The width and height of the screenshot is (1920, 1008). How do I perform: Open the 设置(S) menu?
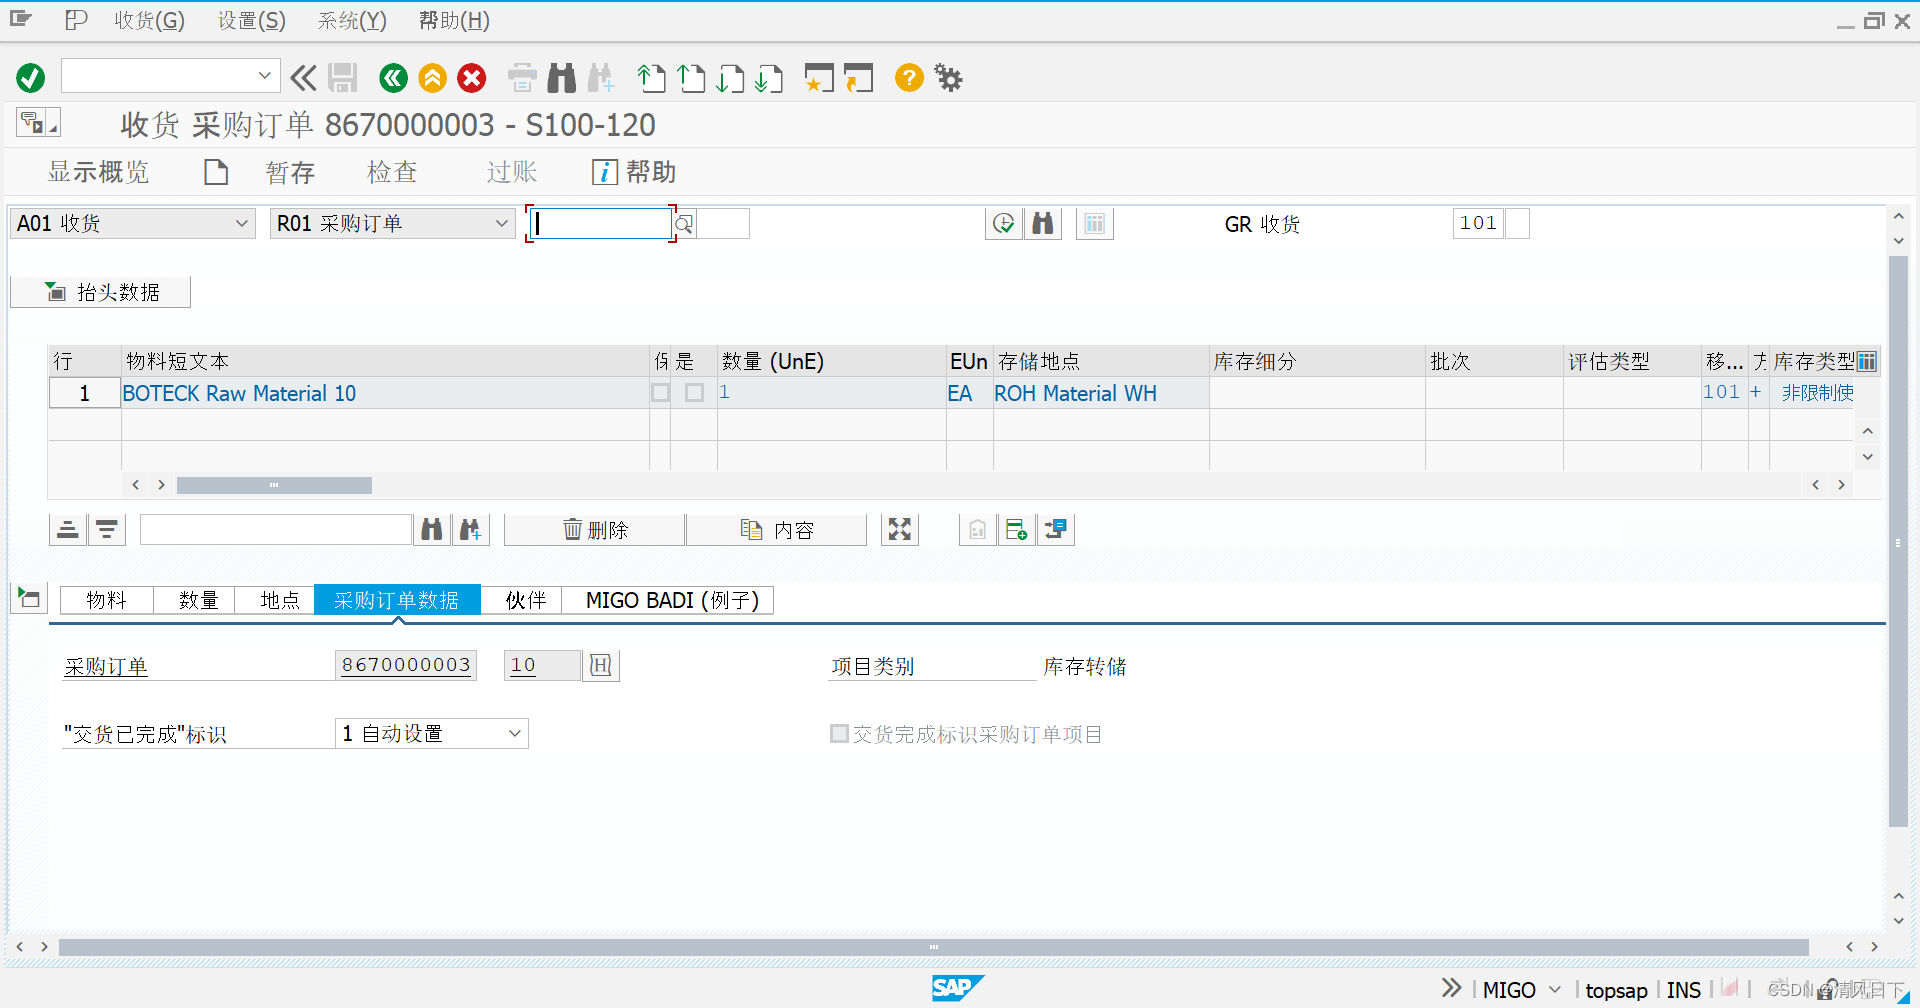tap(252, 20)
